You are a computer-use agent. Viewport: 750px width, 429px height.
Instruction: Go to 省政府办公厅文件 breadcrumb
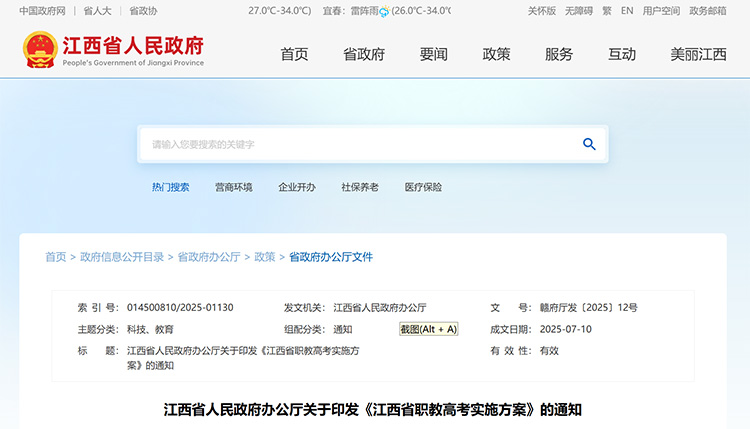[x=331, y=257]
